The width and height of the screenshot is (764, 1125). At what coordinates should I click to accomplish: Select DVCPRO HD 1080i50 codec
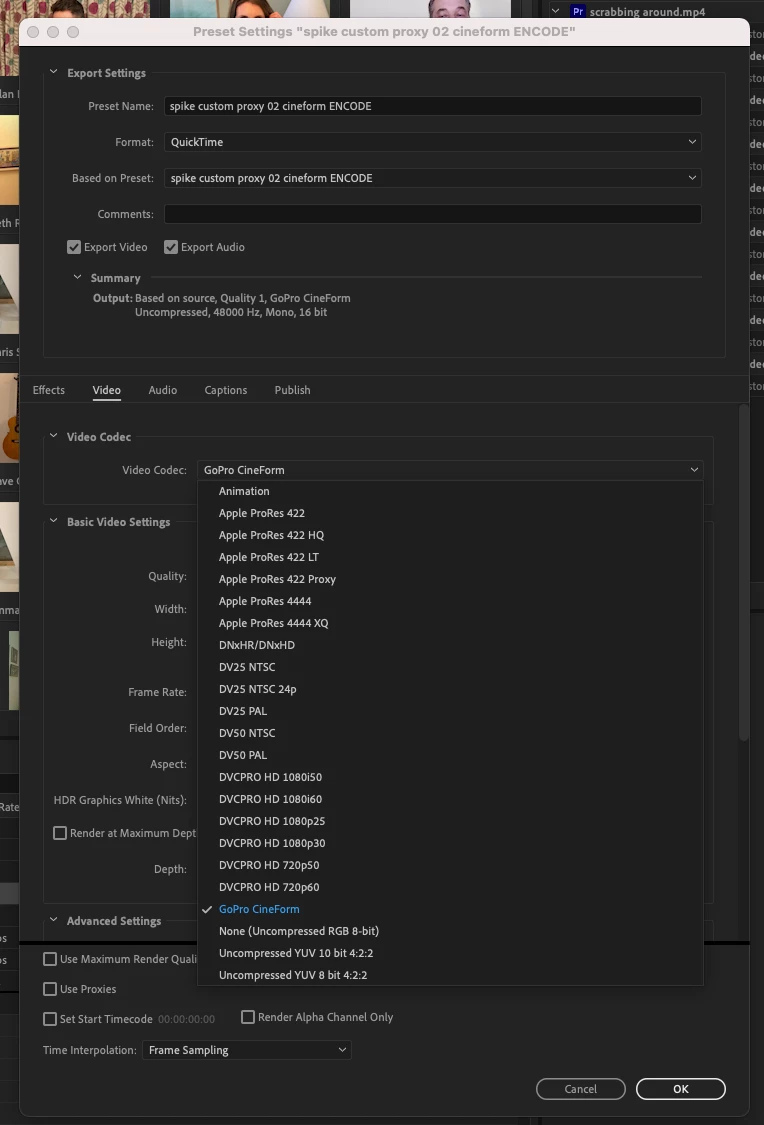[451, 777]
